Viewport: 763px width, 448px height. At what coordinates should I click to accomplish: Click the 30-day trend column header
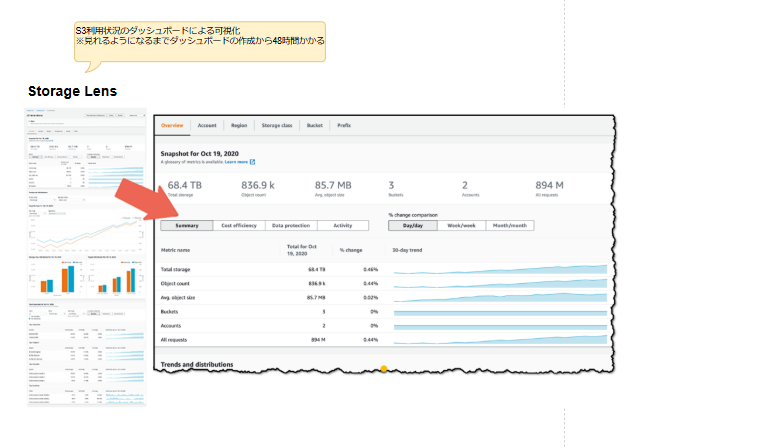[x=407, y=250]
